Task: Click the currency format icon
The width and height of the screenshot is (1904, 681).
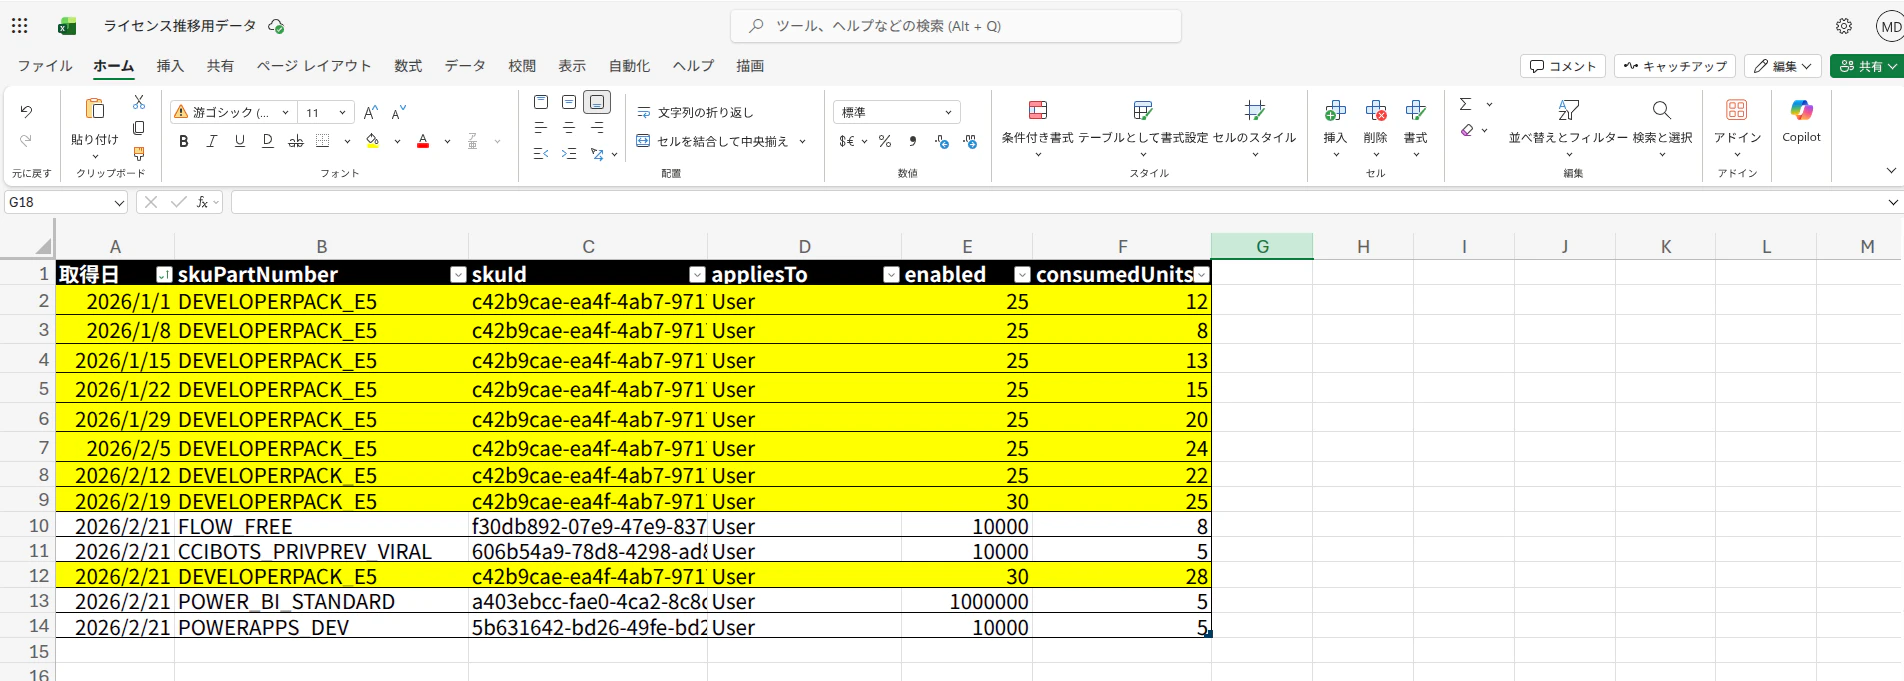Action: tap(847, 142)
